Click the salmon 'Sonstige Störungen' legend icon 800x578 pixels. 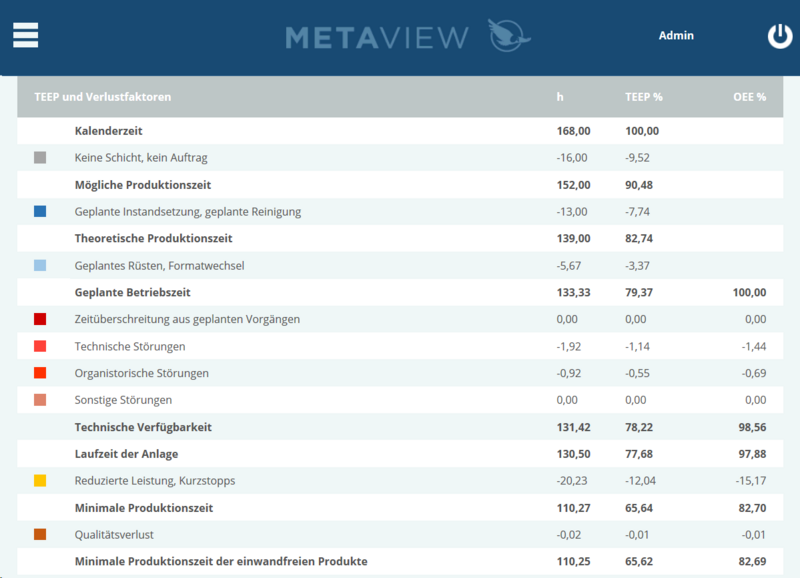41,400
